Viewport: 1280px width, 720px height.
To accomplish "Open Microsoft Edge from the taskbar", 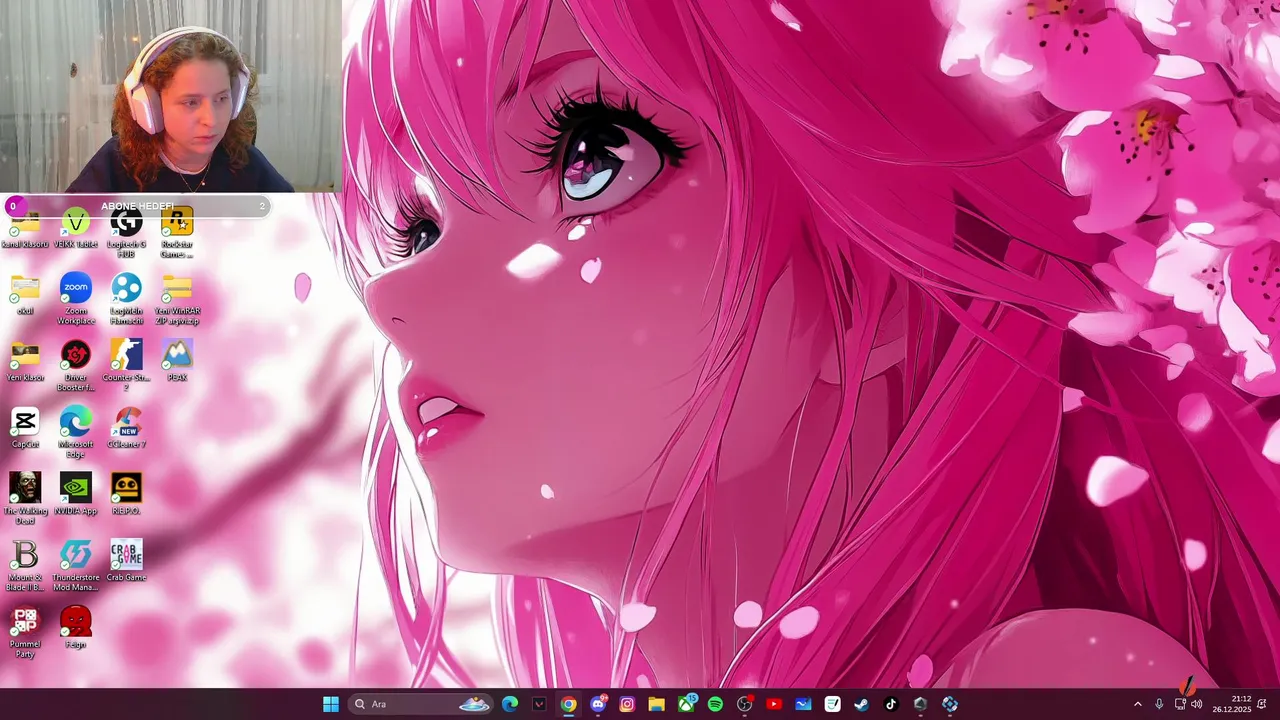I will 510,704.
